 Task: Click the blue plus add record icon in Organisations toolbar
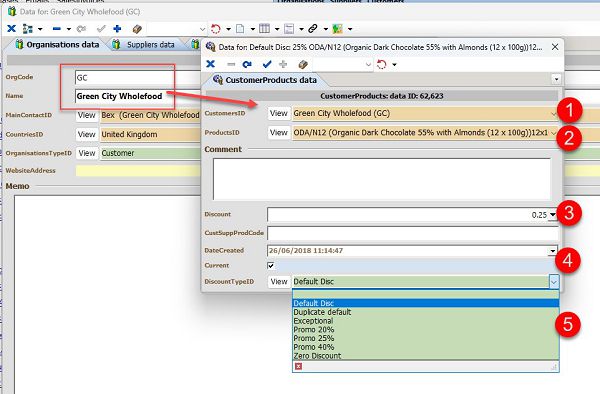(x=117, y=29)
